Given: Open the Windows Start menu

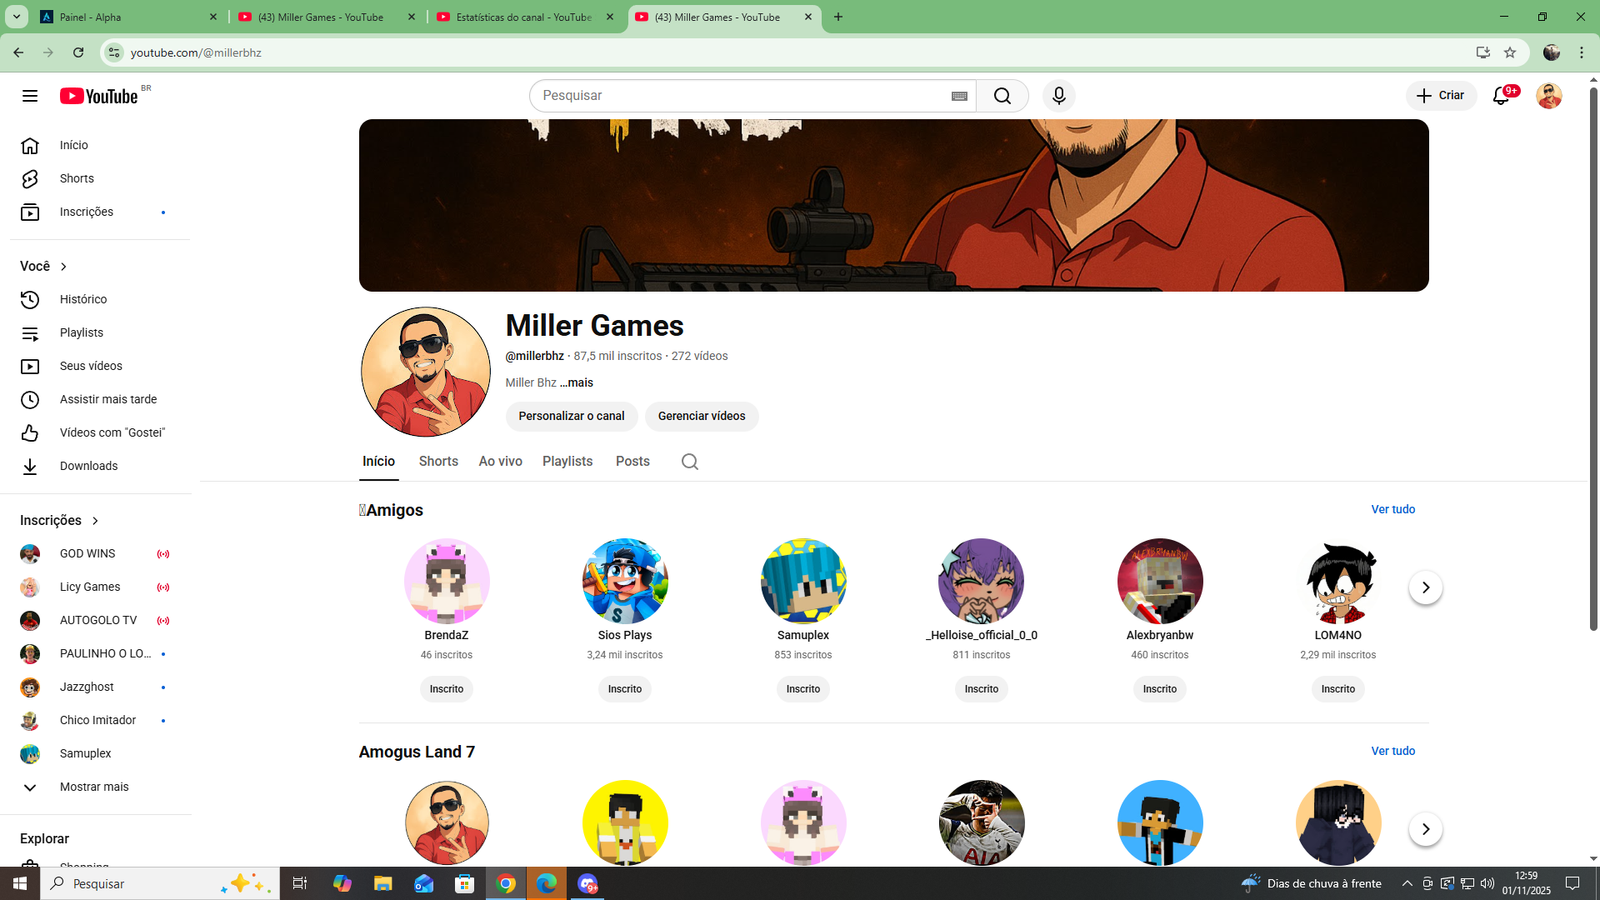Looking at the screenshot, I should (x=20, y=883).
